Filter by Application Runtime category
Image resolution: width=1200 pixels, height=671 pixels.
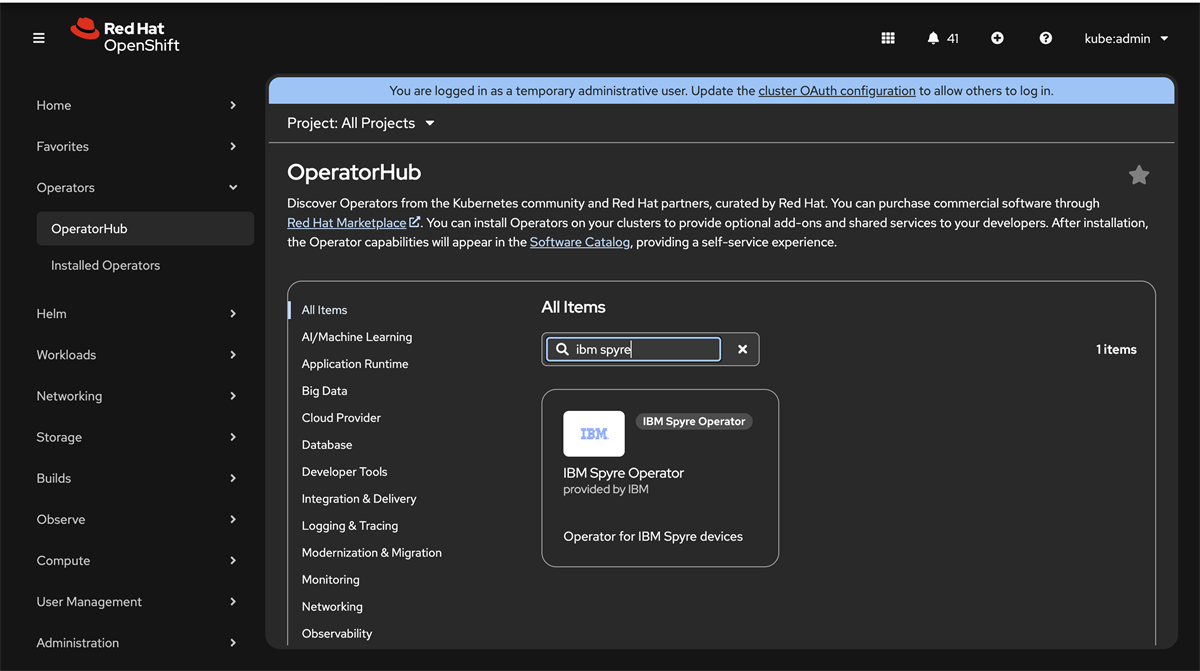[355, 364]
